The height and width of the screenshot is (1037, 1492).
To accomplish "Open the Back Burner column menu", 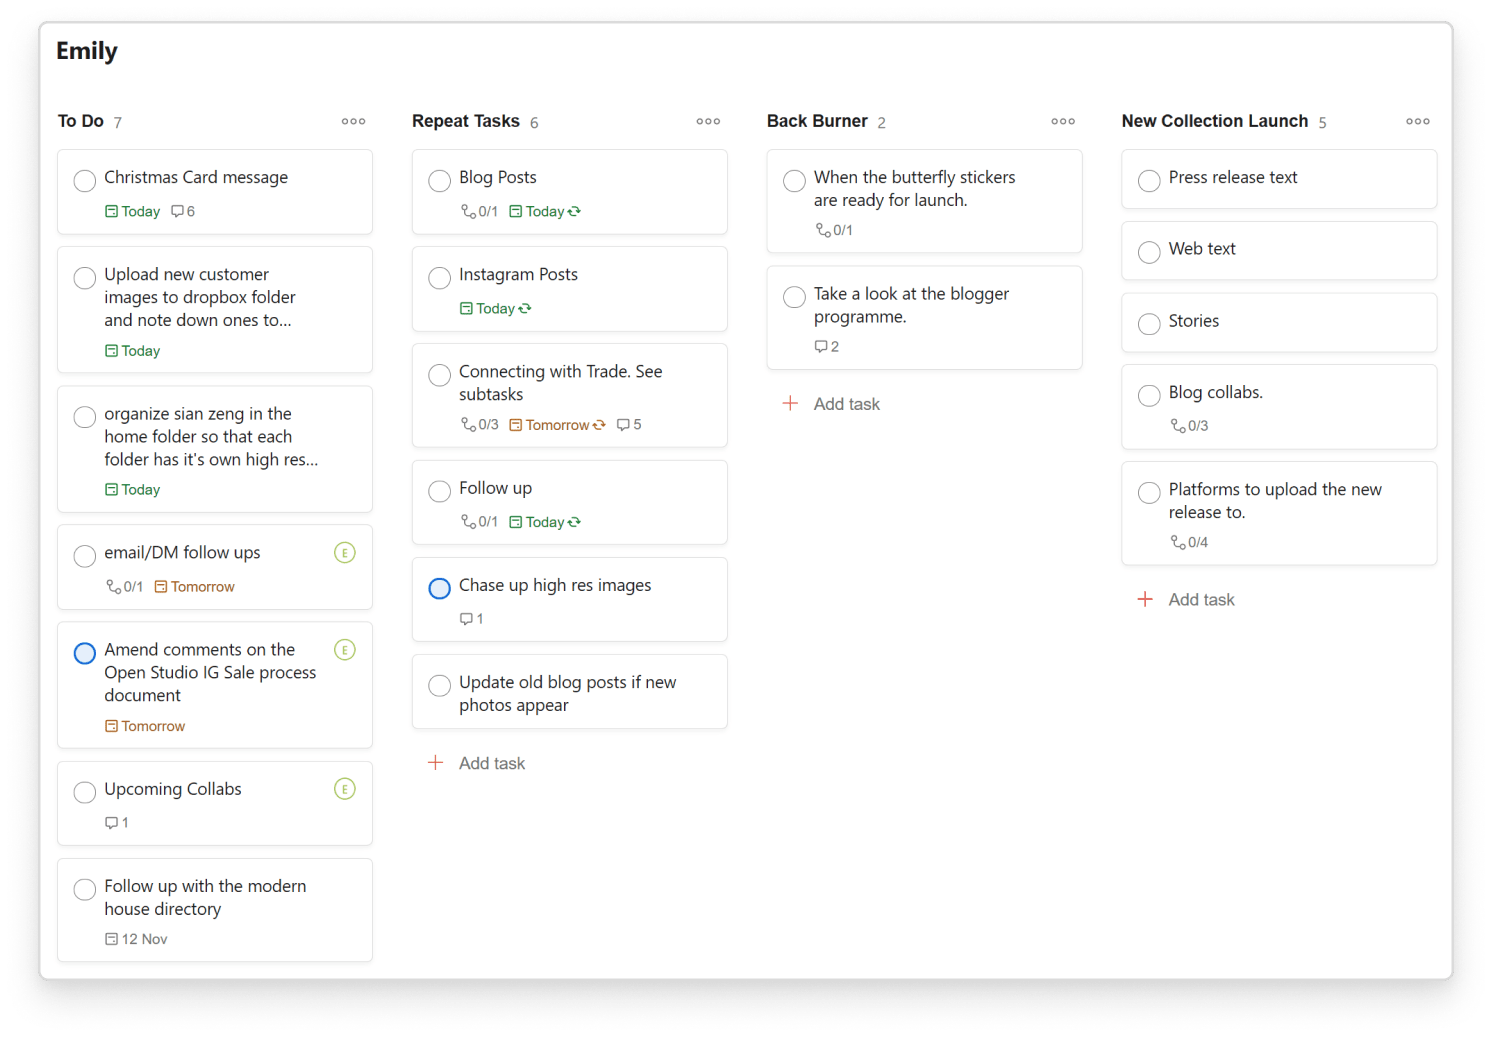I will [1062, 121].
